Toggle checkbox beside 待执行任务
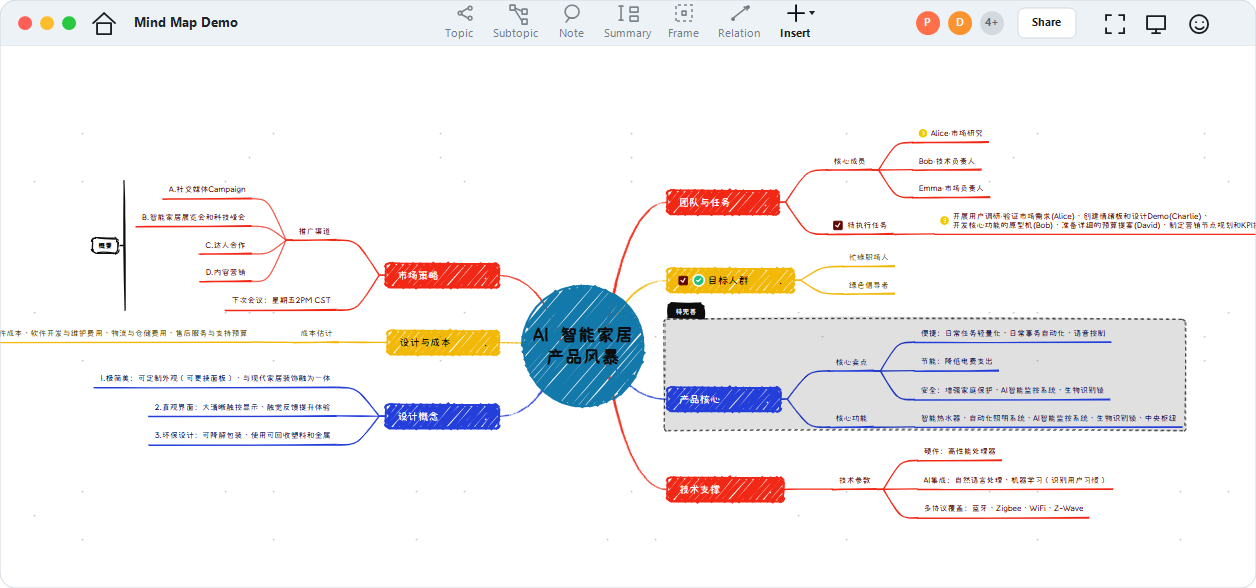1256x588 pixels. point(838,225)
